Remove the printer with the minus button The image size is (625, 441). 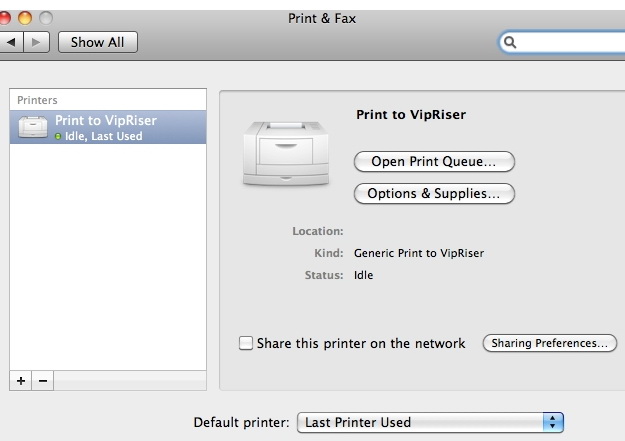[42, 381]
